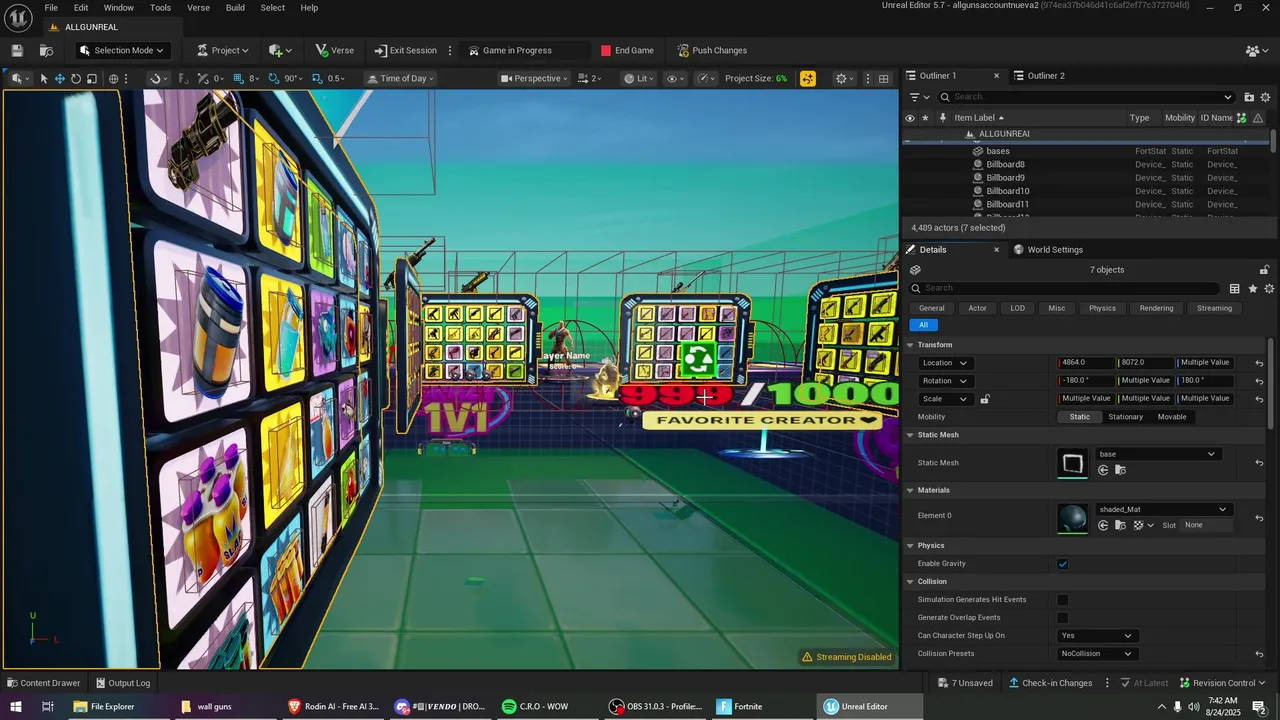
Task: Open the Build menu
Action: point(235,7)
